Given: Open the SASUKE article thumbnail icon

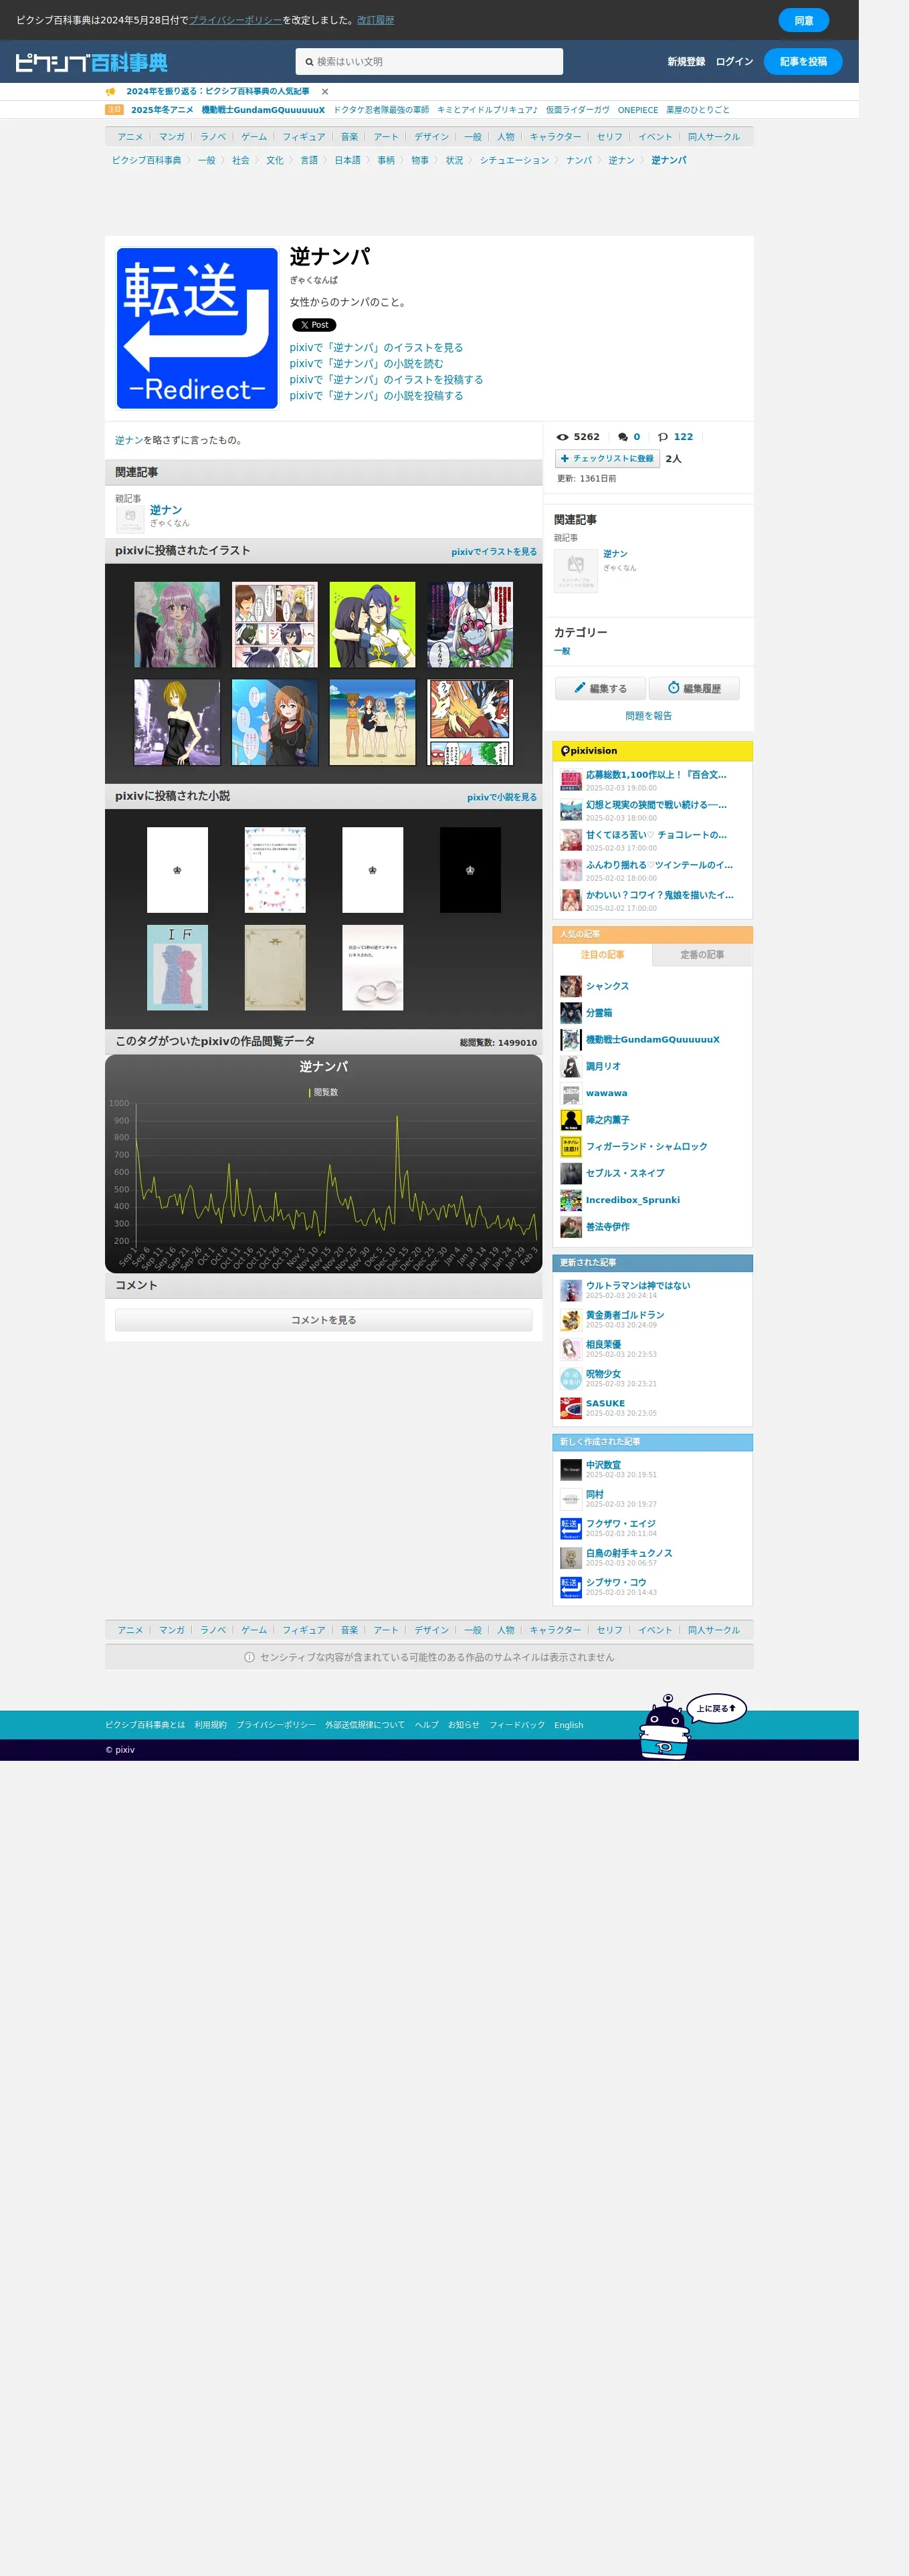Looking at the screenshot, I should click(571, 1408).
